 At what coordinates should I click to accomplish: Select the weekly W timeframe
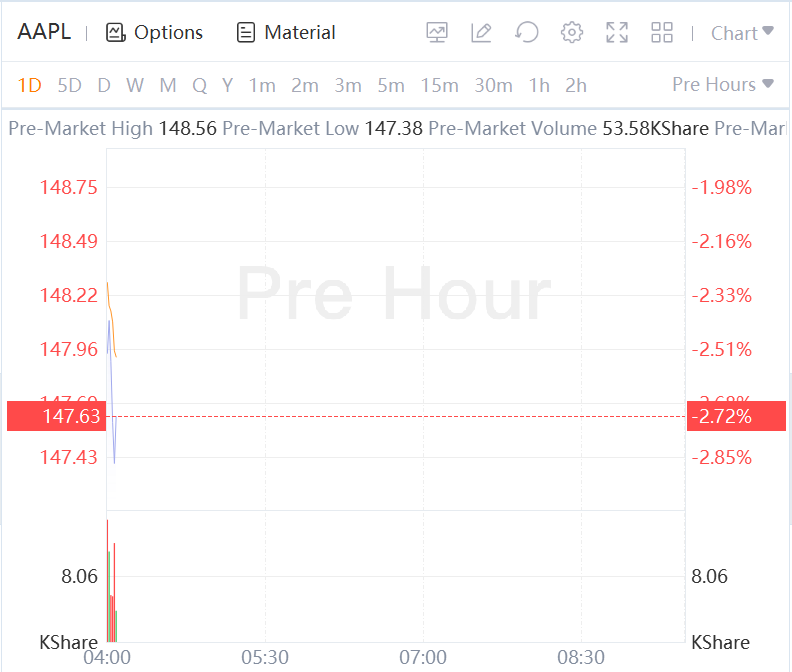(x=135, y=85)
